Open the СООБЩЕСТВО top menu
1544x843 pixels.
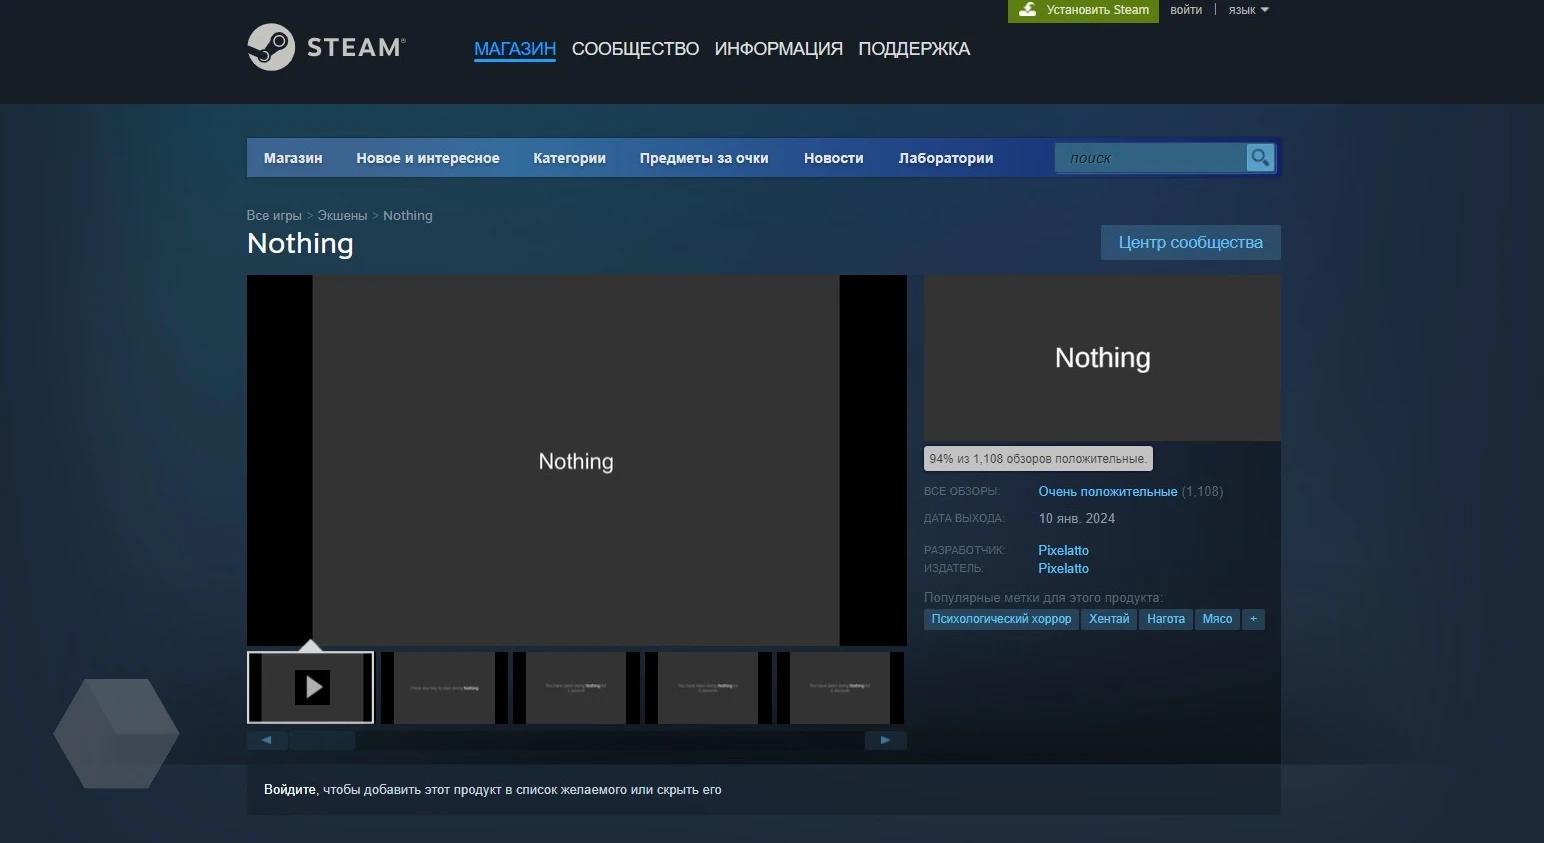pyautogui.click(x=635, y=49)
